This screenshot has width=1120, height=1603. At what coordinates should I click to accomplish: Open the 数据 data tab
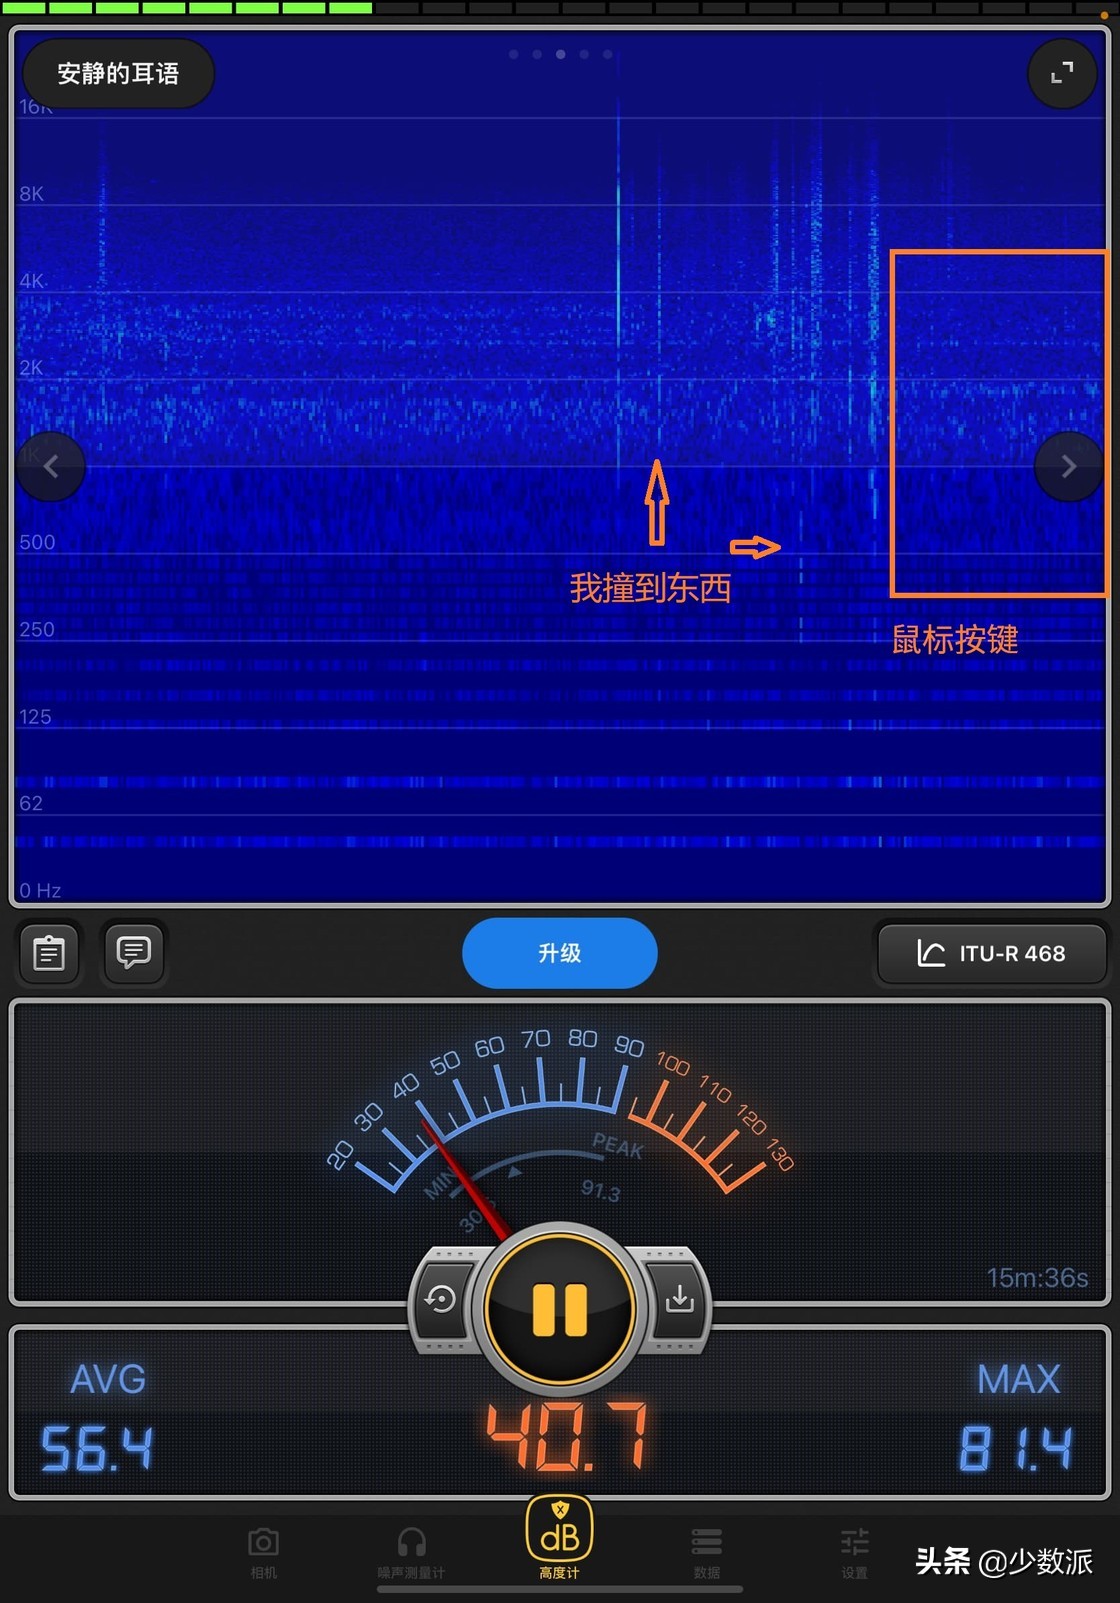(x=707, y=1552)
